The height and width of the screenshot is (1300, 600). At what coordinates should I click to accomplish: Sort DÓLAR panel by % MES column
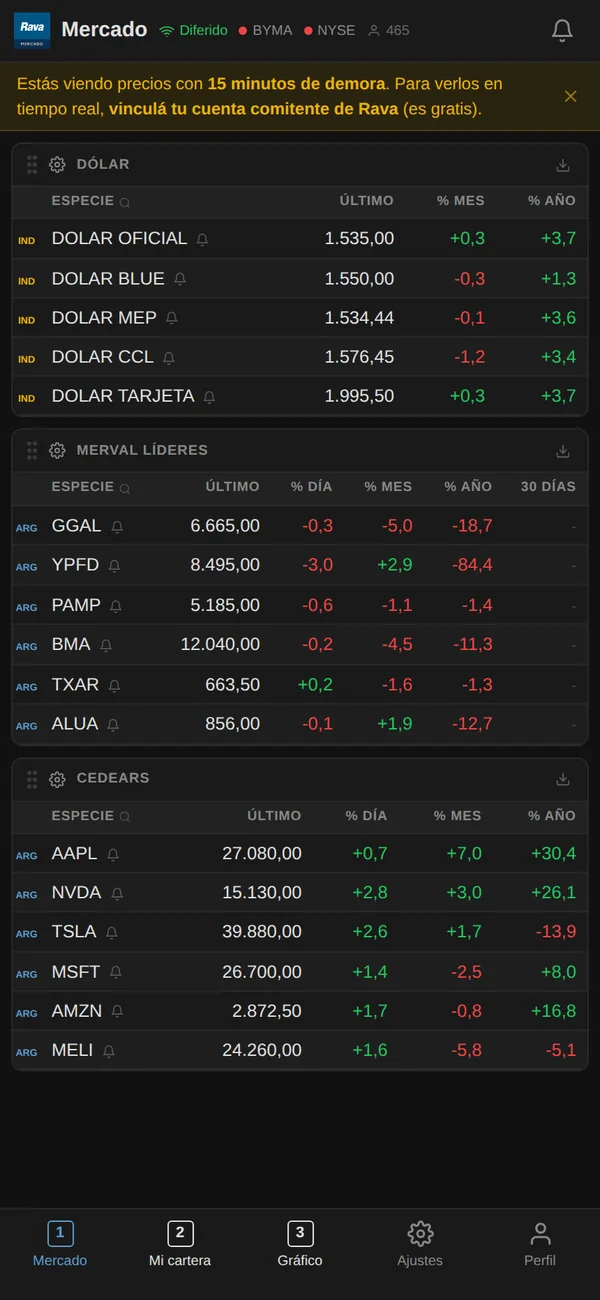pyautogui.click(x=460, y=201)
